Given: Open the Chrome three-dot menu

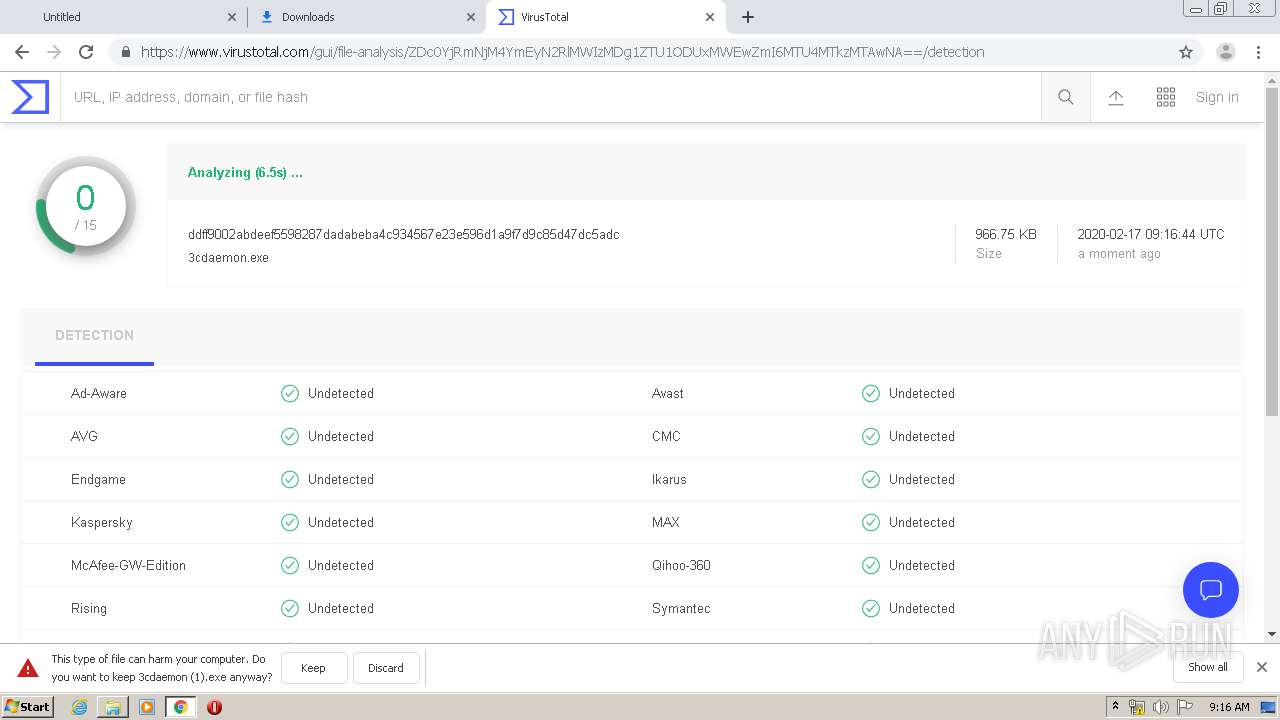Looking at the screenshot, I should 1258,52.
